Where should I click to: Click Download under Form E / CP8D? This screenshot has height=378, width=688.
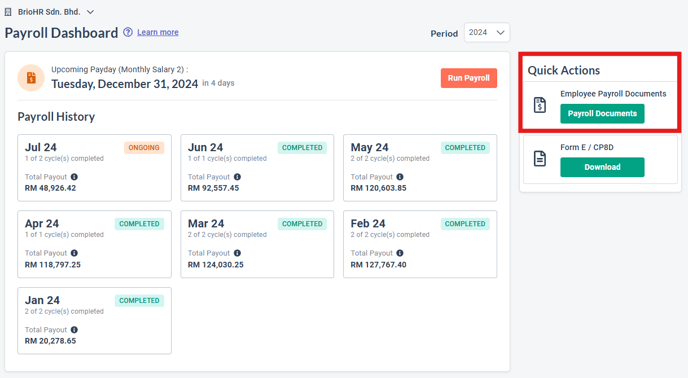click(602, 167)
